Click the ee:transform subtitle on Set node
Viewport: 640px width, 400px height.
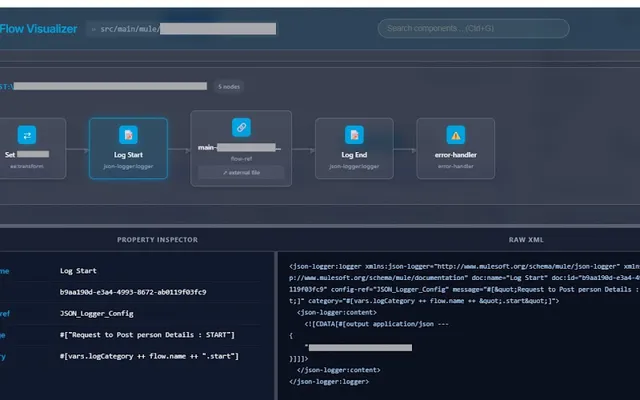click(27, 167)
